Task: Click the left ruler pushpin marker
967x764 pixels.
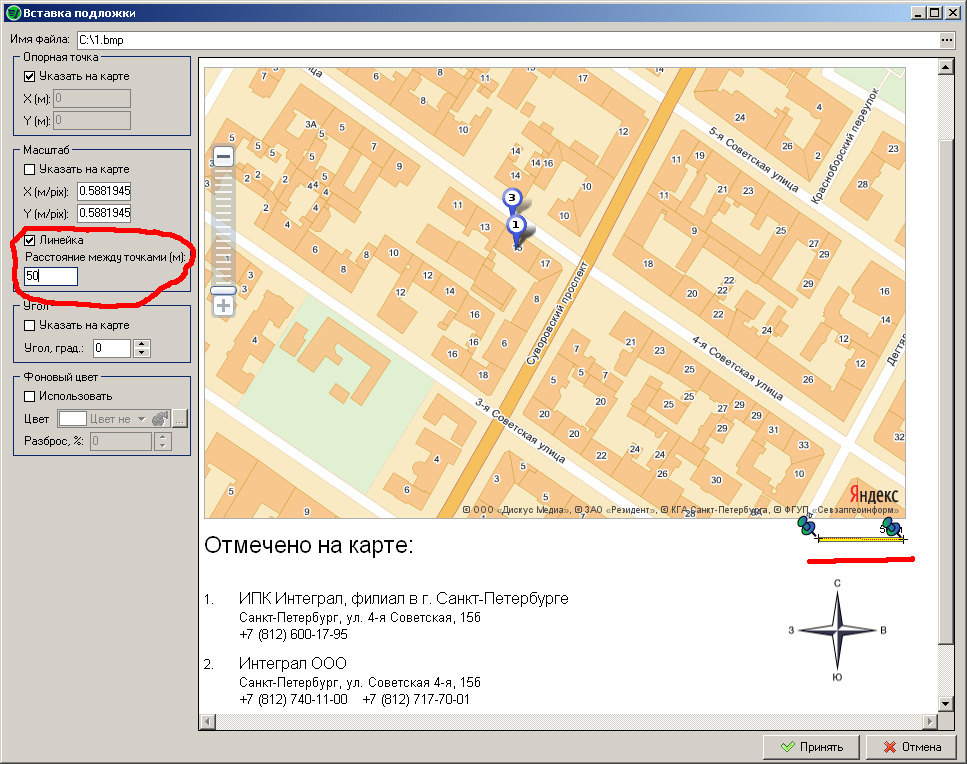Action: [x=806, y=526]
